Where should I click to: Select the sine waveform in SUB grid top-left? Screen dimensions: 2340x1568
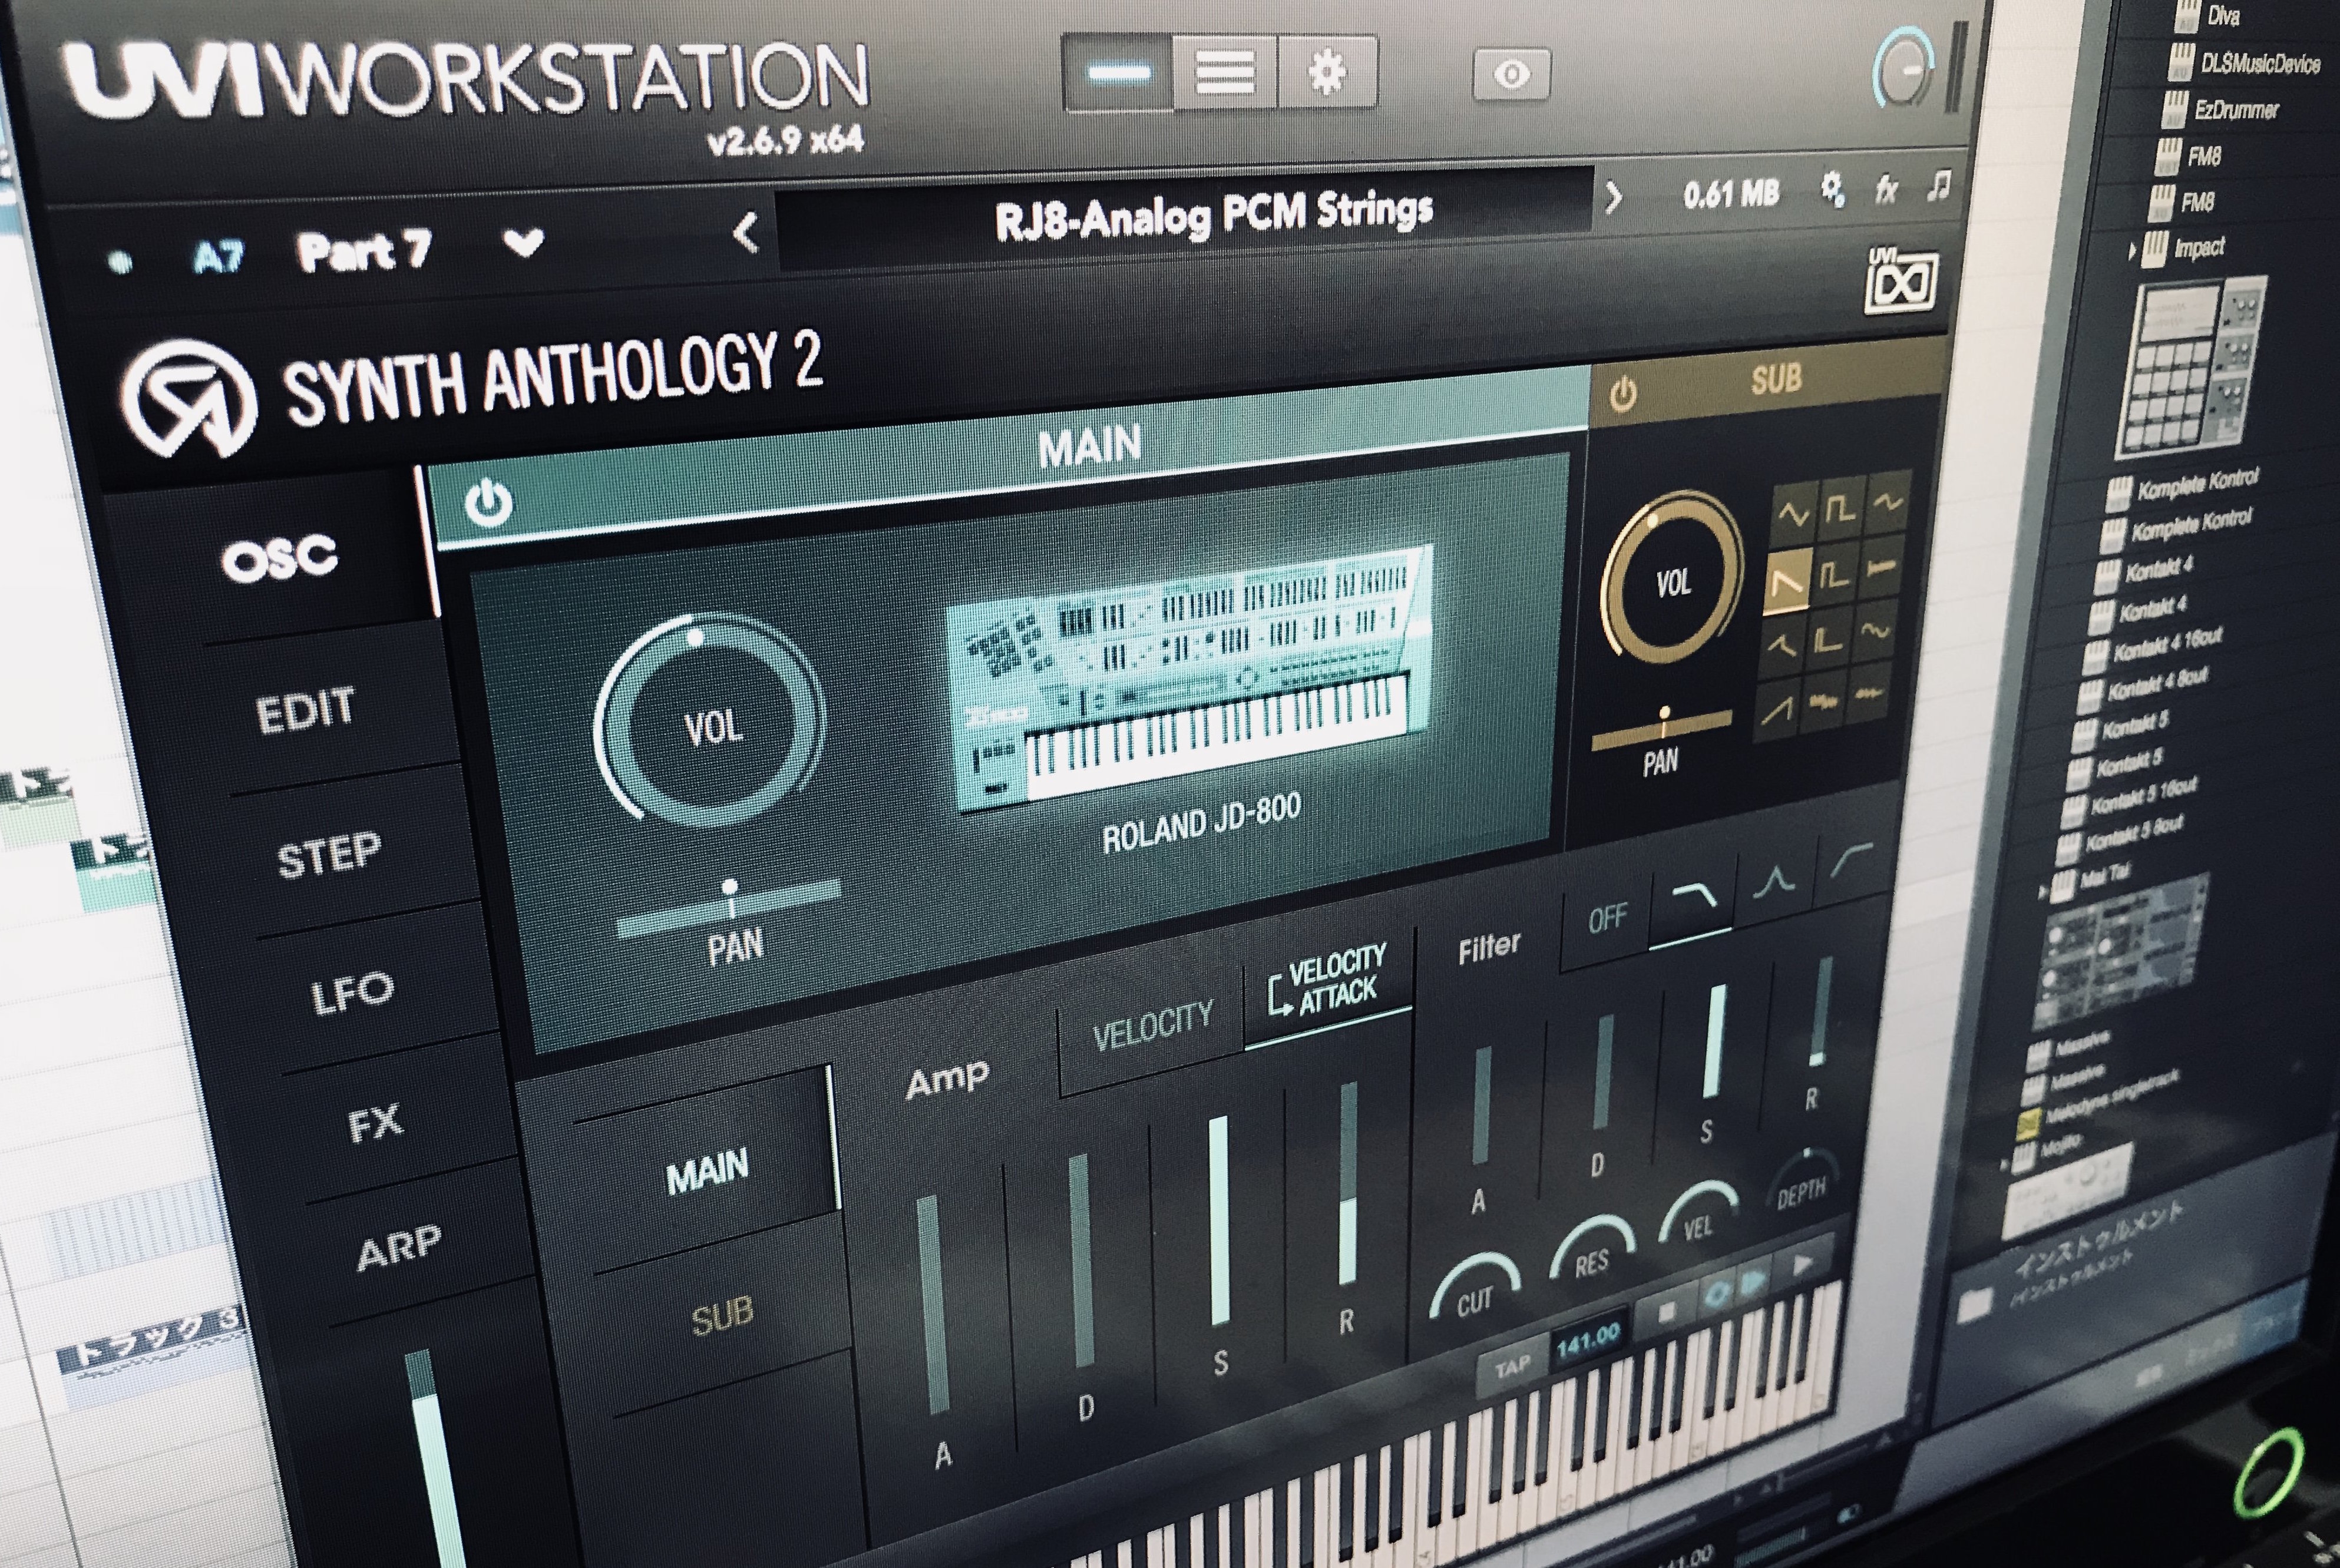[1794, 515]
